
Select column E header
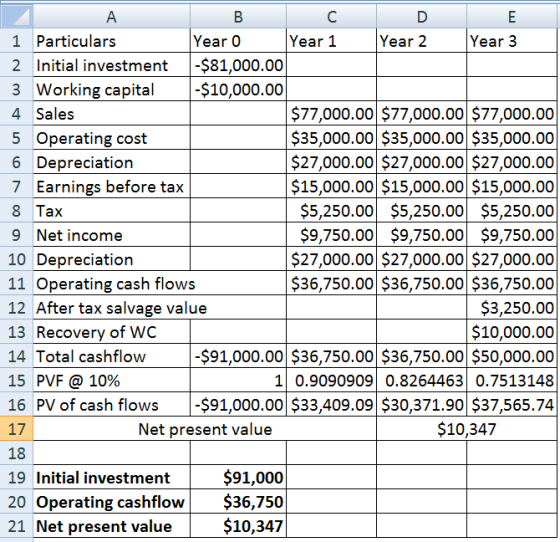tap(512, 16)
